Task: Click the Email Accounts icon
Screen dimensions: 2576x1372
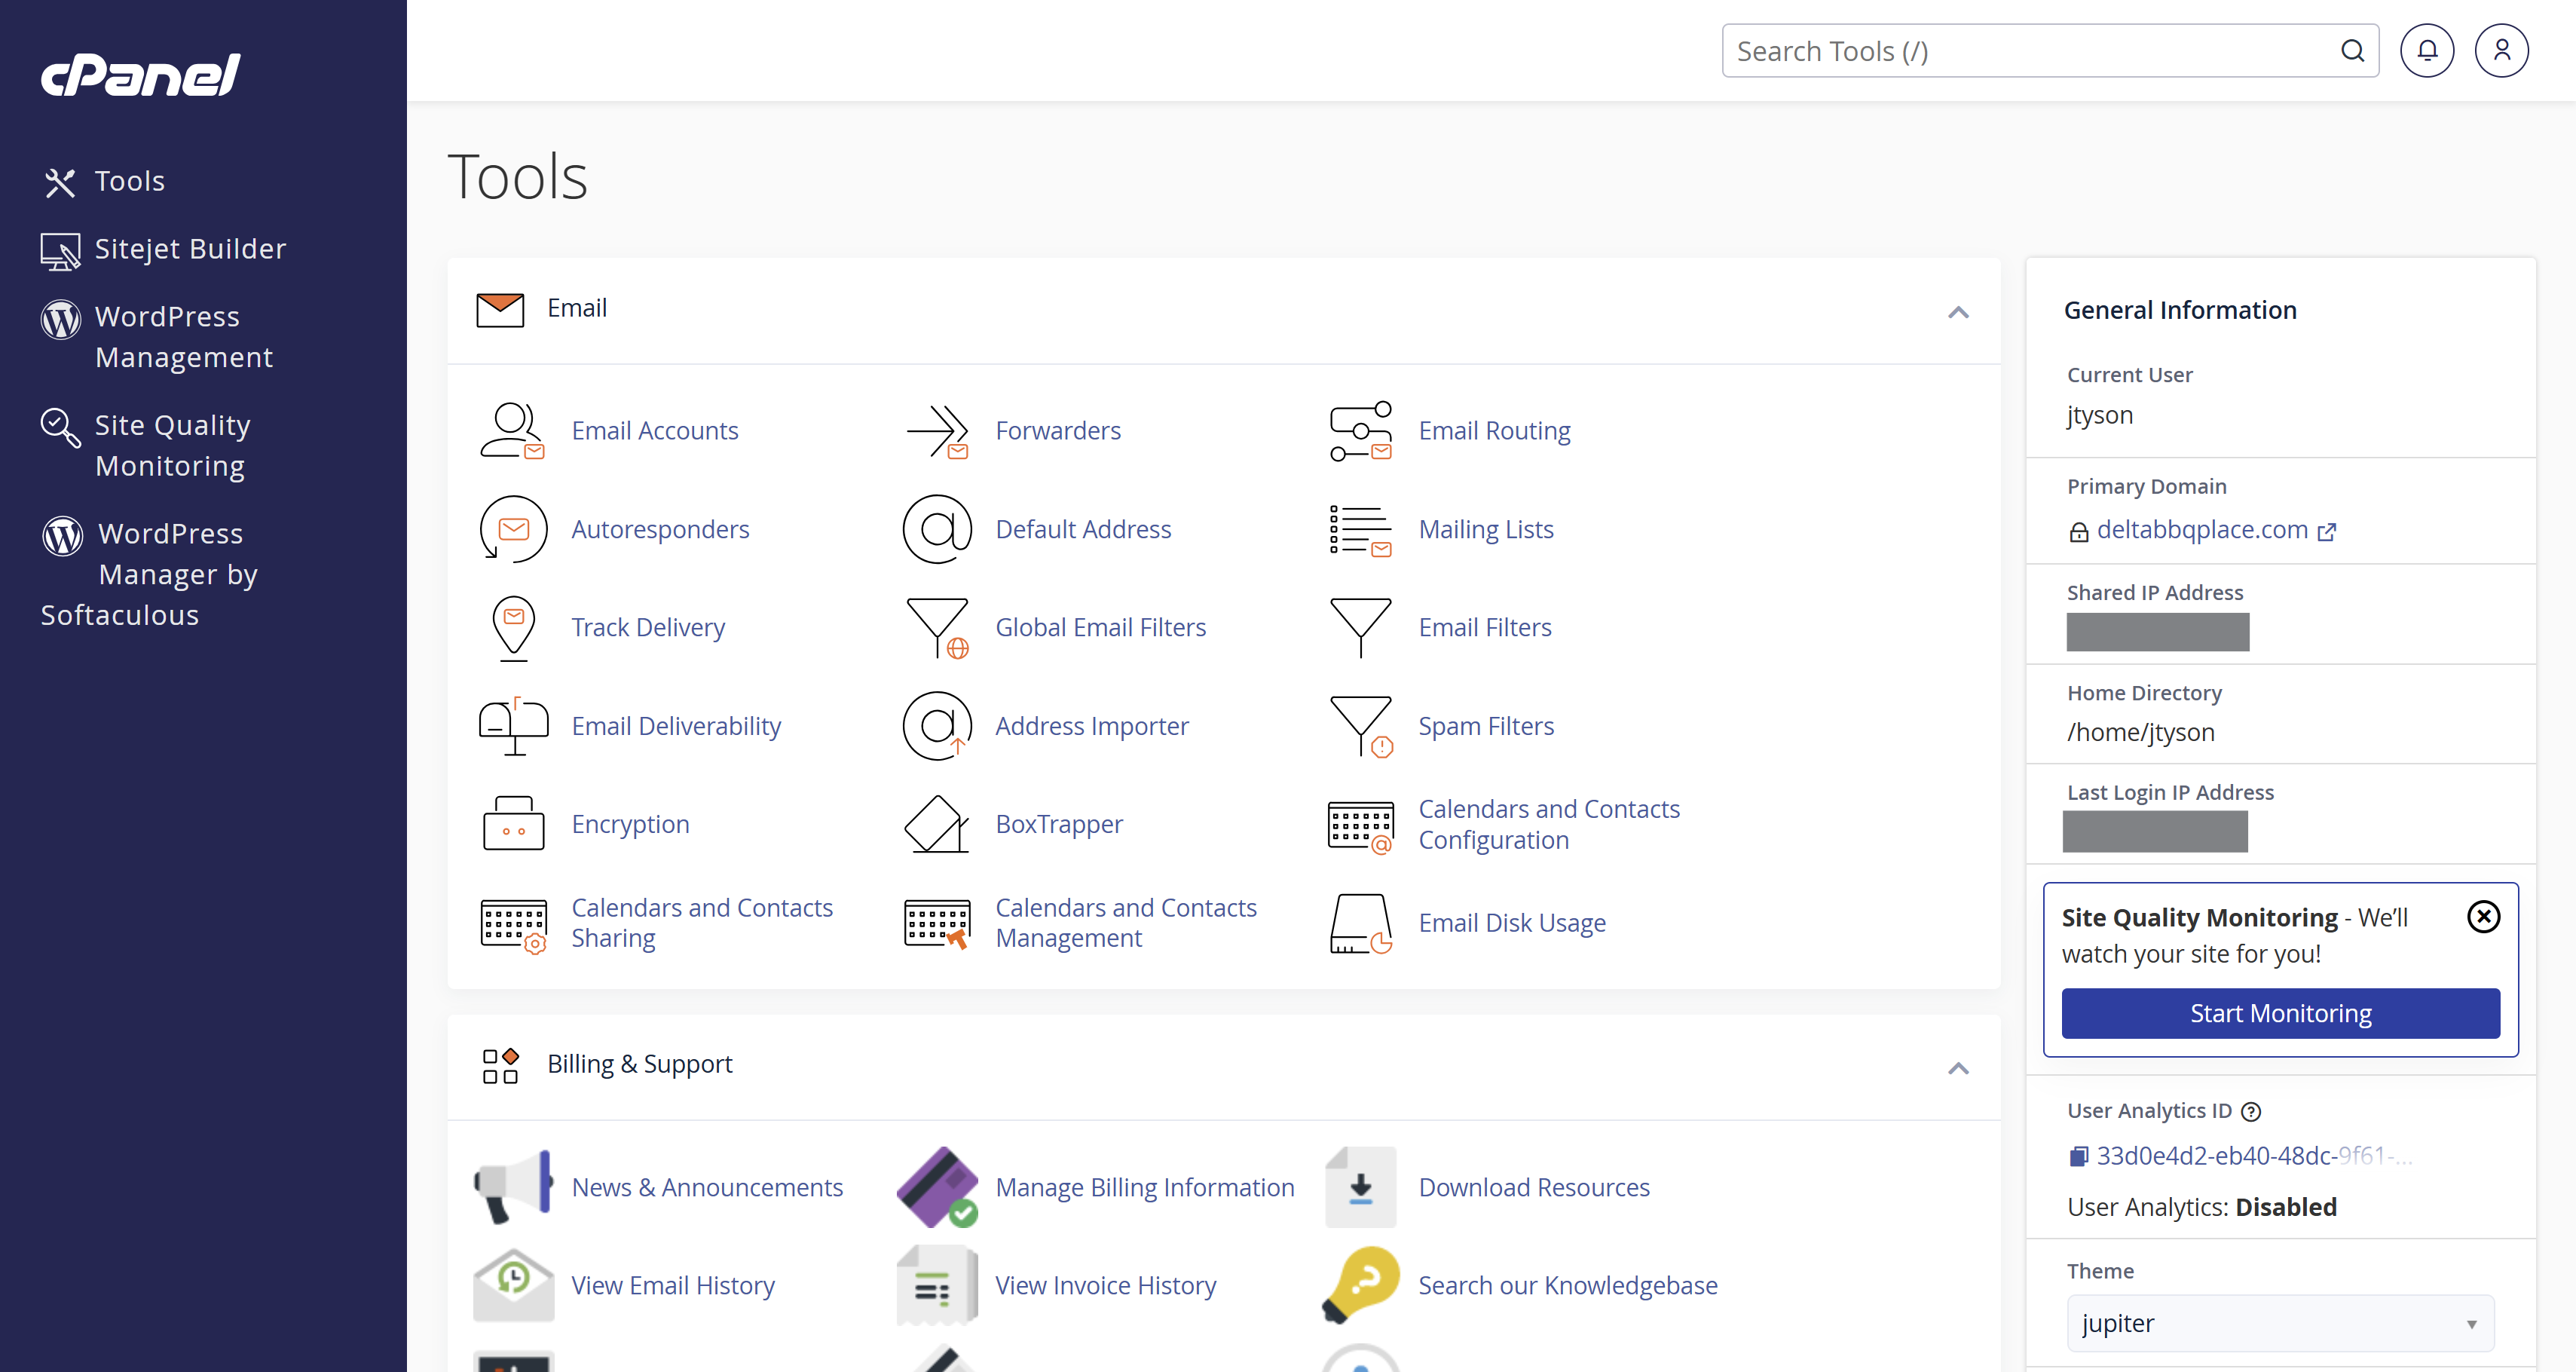Action: pos(512,430)
